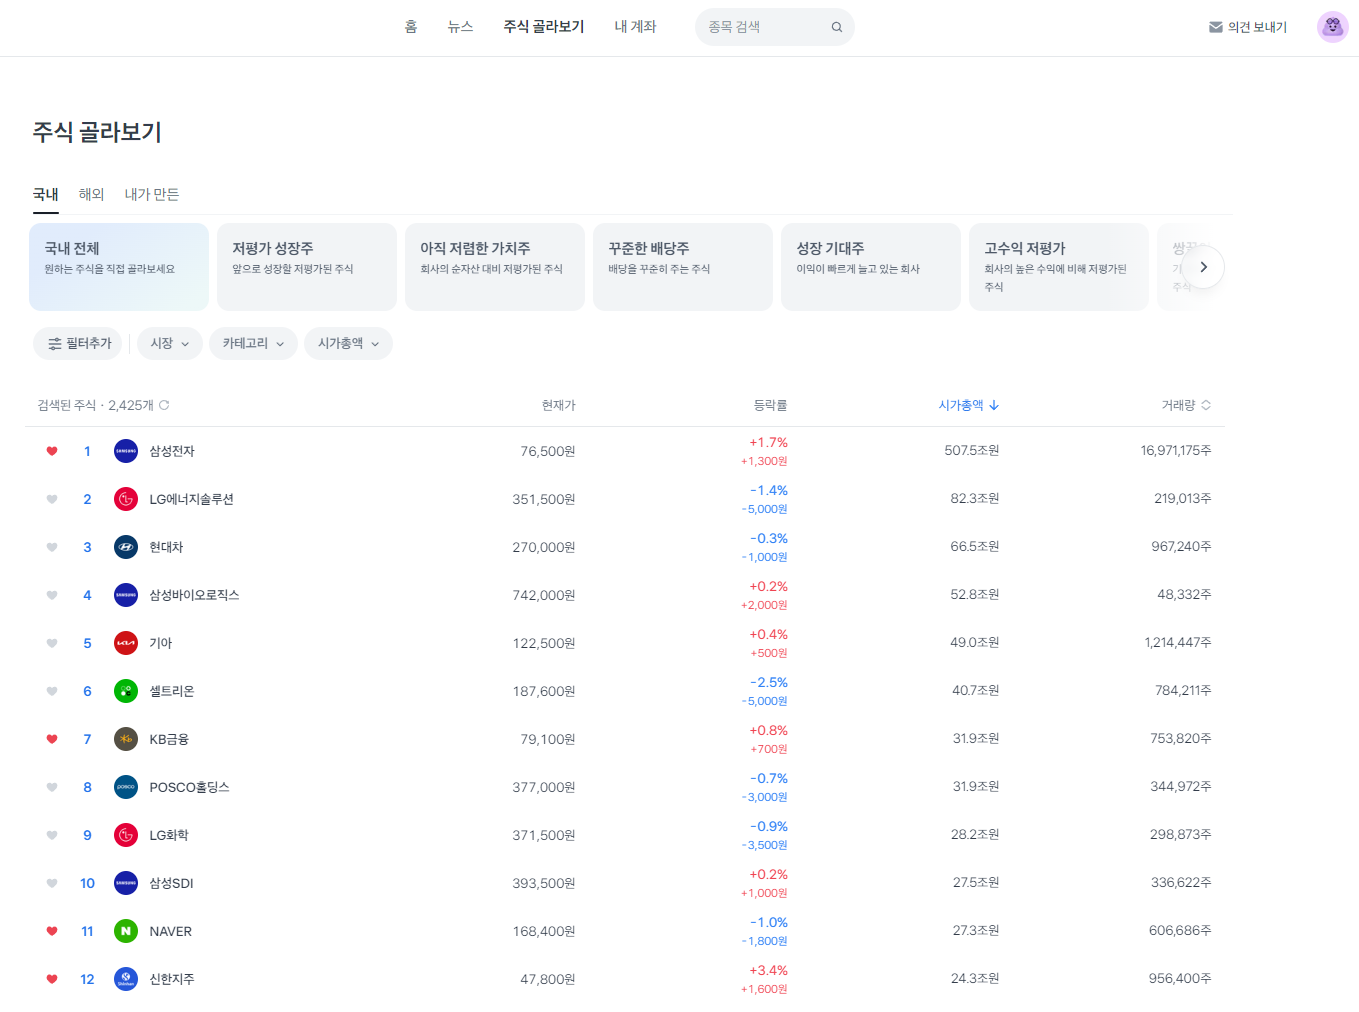Select the 국내 전체 card
Image resolution: width=1359 pixels, height=1012 pixels.
pyautogui.click(x=119, y=267)
